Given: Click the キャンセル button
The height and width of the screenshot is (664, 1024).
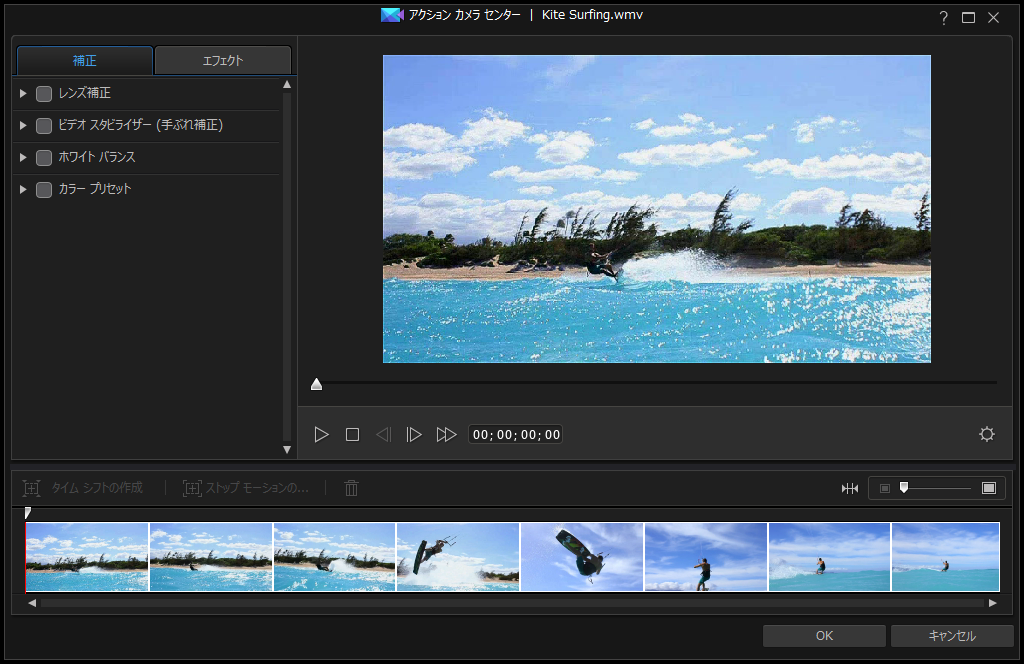Looking at the screenshot, I should point(952,636).
